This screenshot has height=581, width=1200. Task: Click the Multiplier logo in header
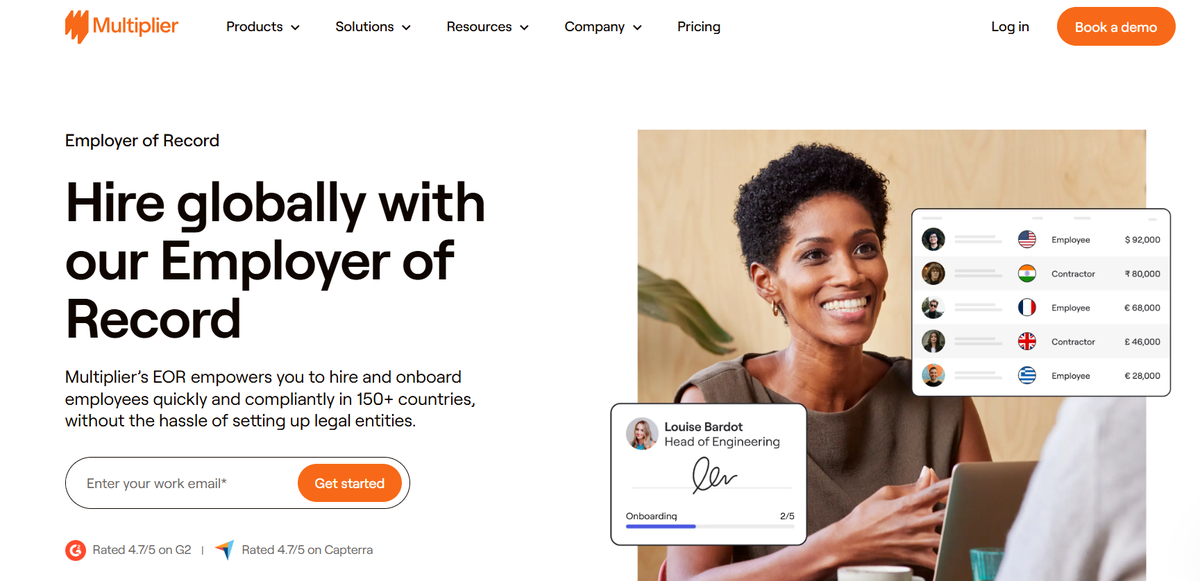121,27
